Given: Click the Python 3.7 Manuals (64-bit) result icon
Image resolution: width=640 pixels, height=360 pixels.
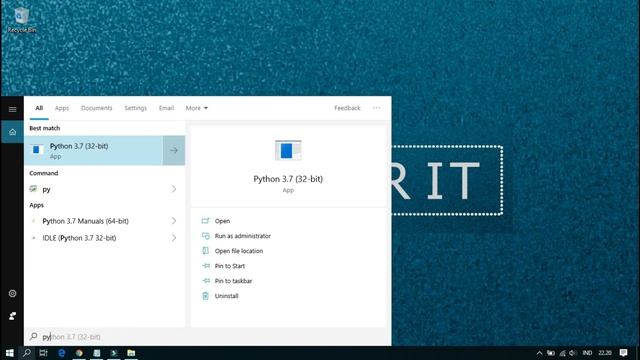Looking at the screenshot, I should (x=33, y=221).
